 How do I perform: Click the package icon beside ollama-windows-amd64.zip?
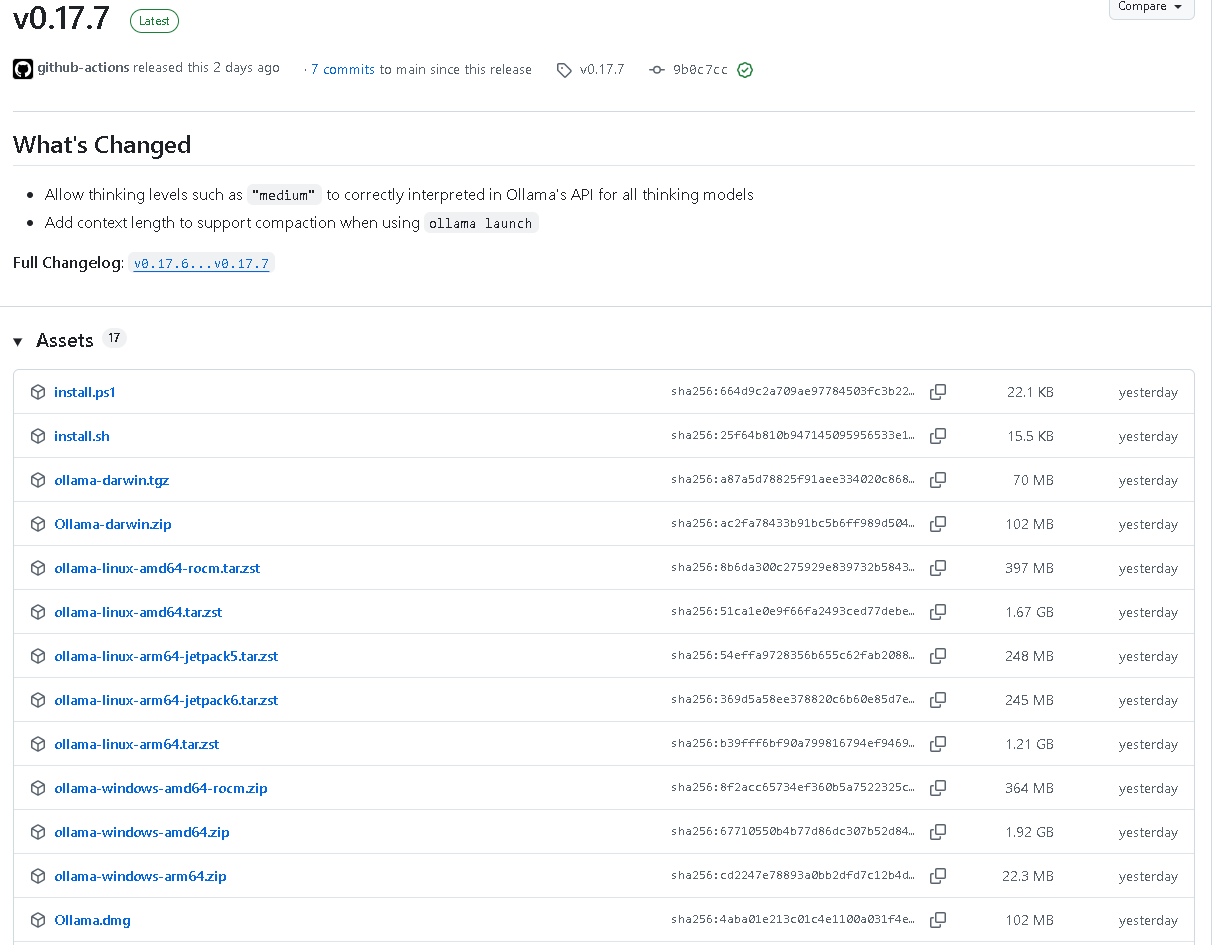coord(38,832)
